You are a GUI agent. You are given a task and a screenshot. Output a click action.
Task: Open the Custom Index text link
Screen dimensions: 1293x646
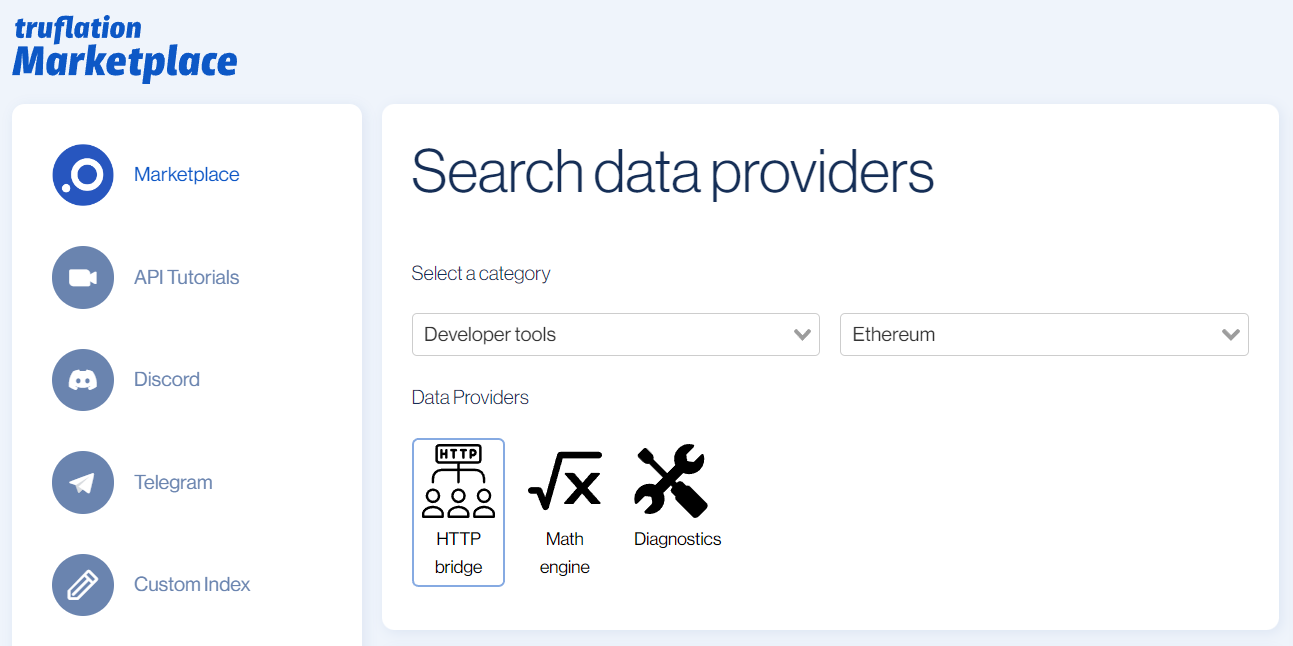coord(192,585)
